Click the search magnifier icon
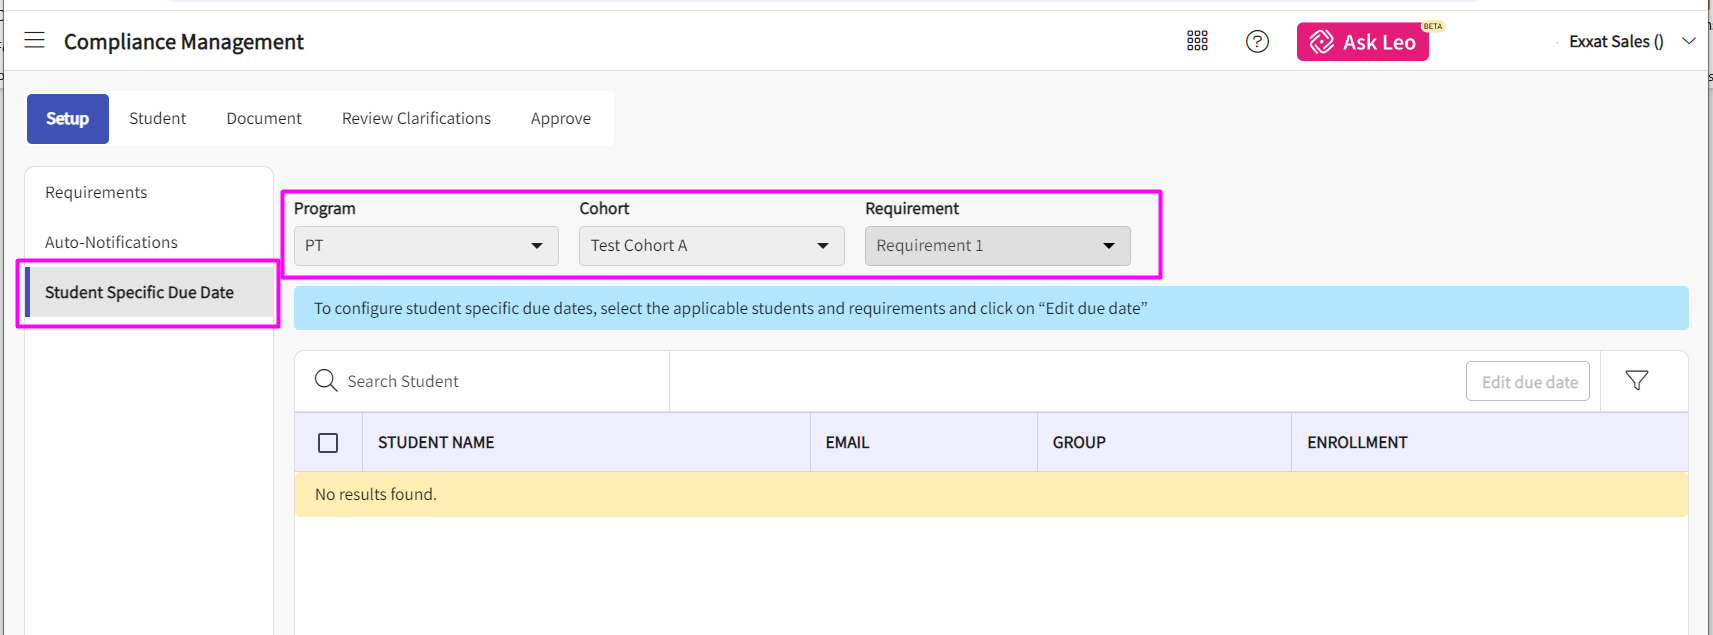Image resolution: width=1713 pixels, height=635 pixels. pos(325,381)
